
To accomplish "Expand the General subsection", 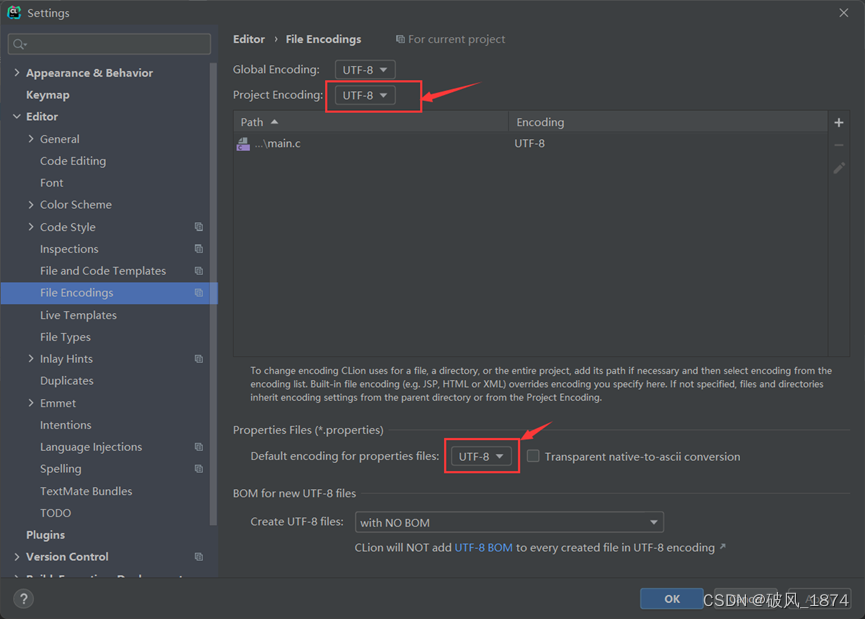I will click(x=31, y=139).
